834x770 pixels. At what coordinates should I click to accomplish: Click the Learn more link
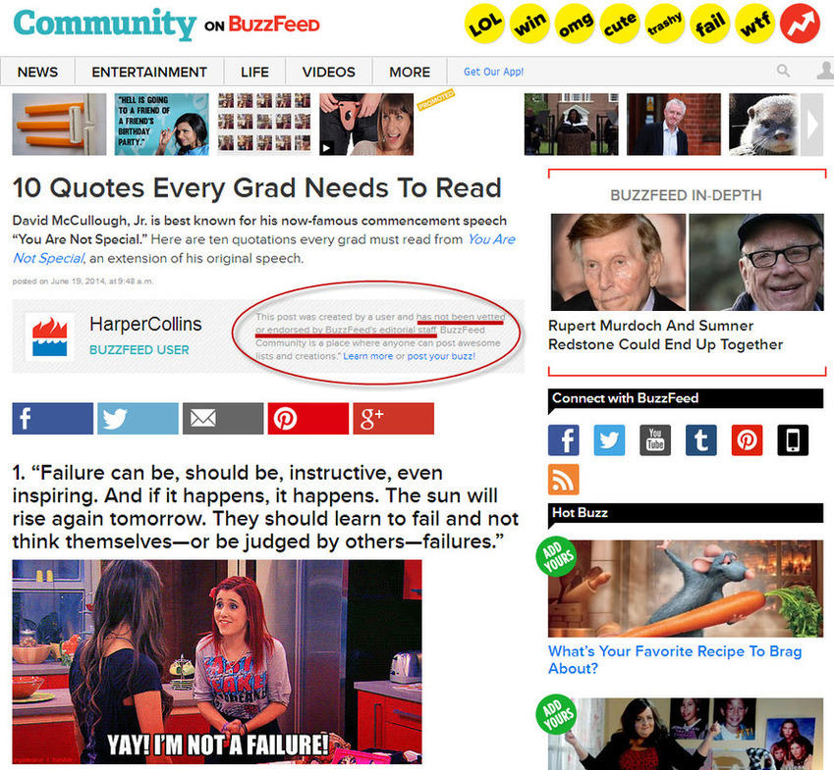click(x=368, y=356)
